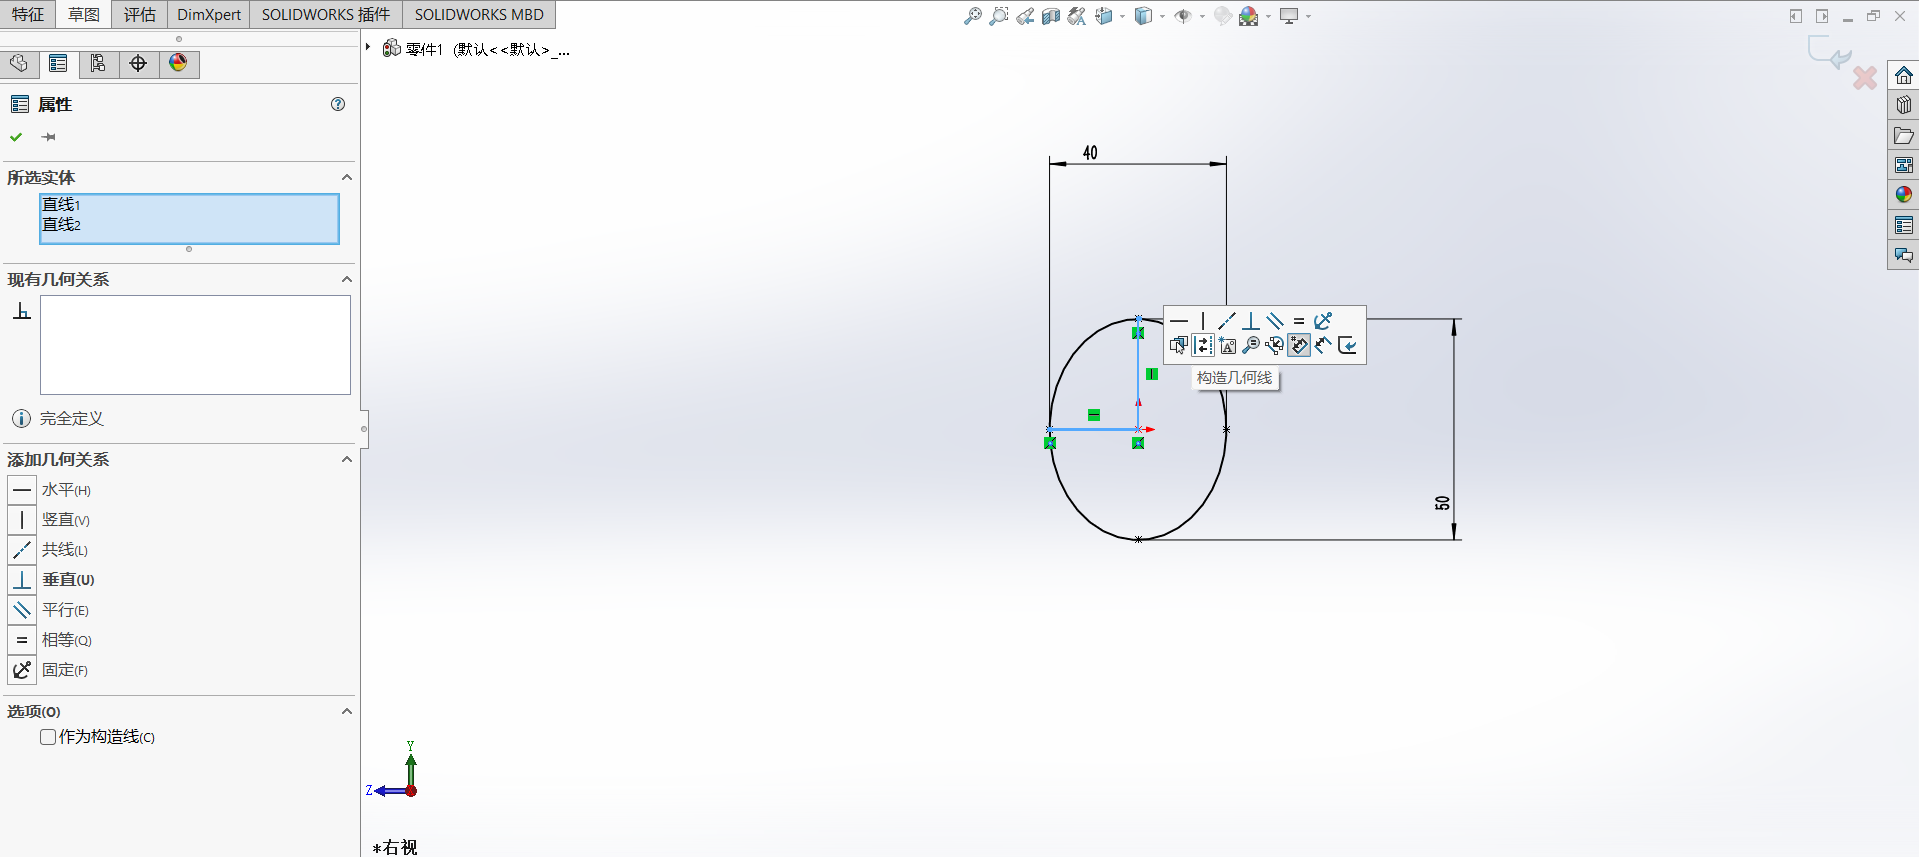This screenshot has width=1919, height=857.
Task: Click green checkmark to confirm properties
Action: (16, 137)
